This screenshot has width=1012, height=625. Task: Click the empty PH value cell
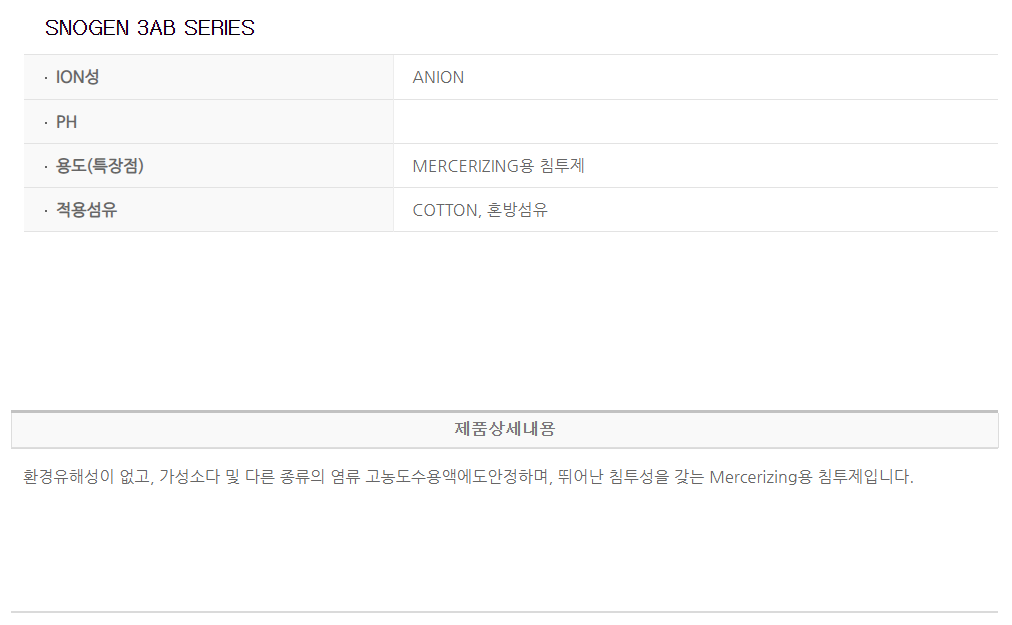click(x=695, y=122)
